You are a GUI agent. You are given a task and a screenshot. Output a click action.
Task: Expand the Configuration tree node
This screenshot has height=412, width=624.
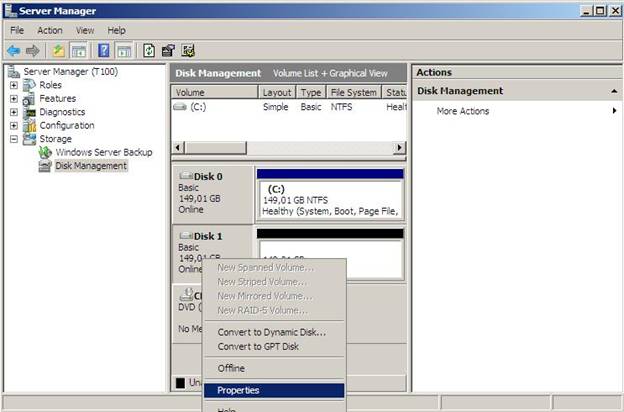(x=14, y=126)
